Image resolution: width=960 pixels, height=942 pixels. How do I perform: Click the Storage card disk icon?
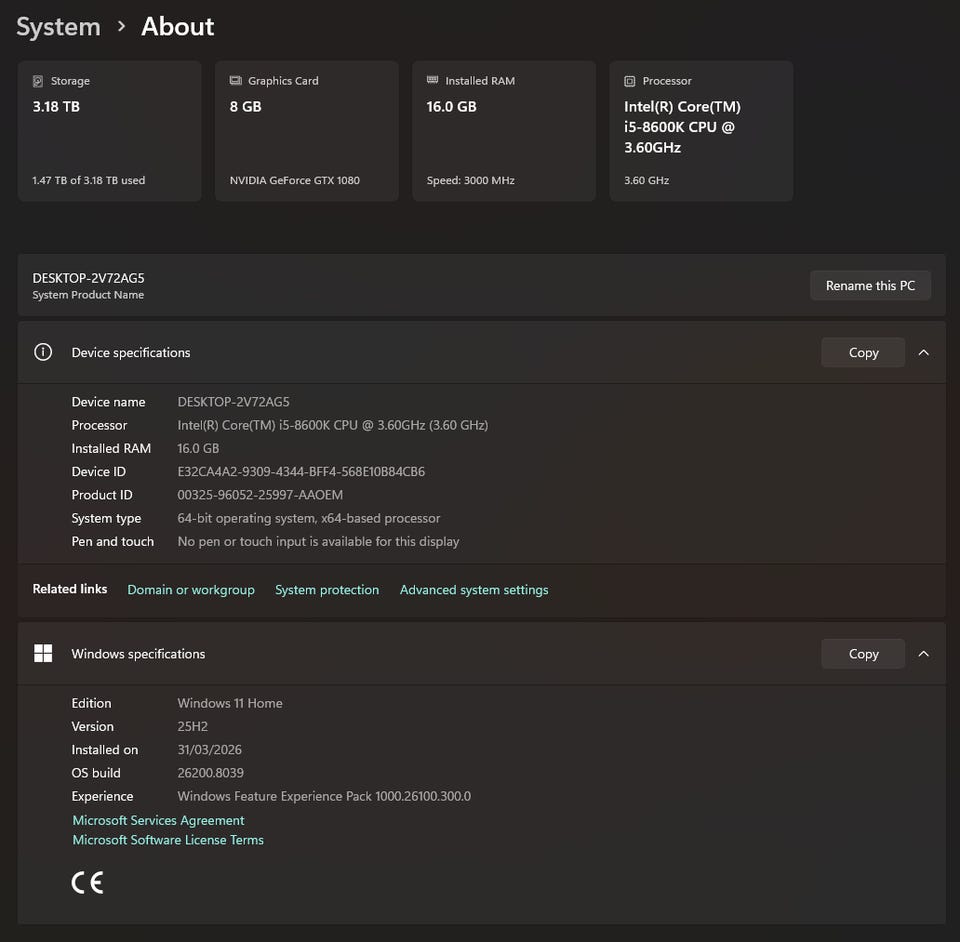pos(38,81)
